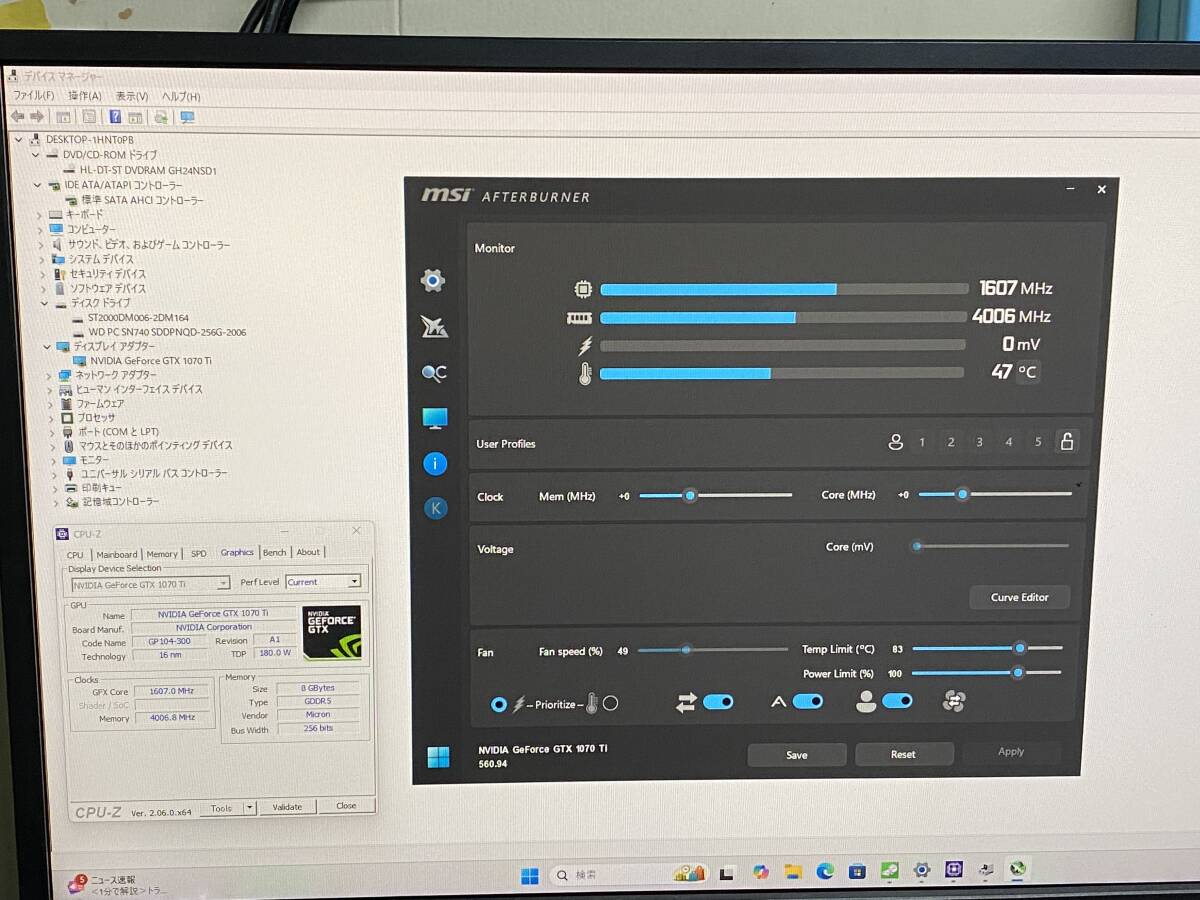This screenshot has height=900, width=1200.
Task: Open the 操作(A) menu in Device Manager
Action: click(x=85, y=96)
